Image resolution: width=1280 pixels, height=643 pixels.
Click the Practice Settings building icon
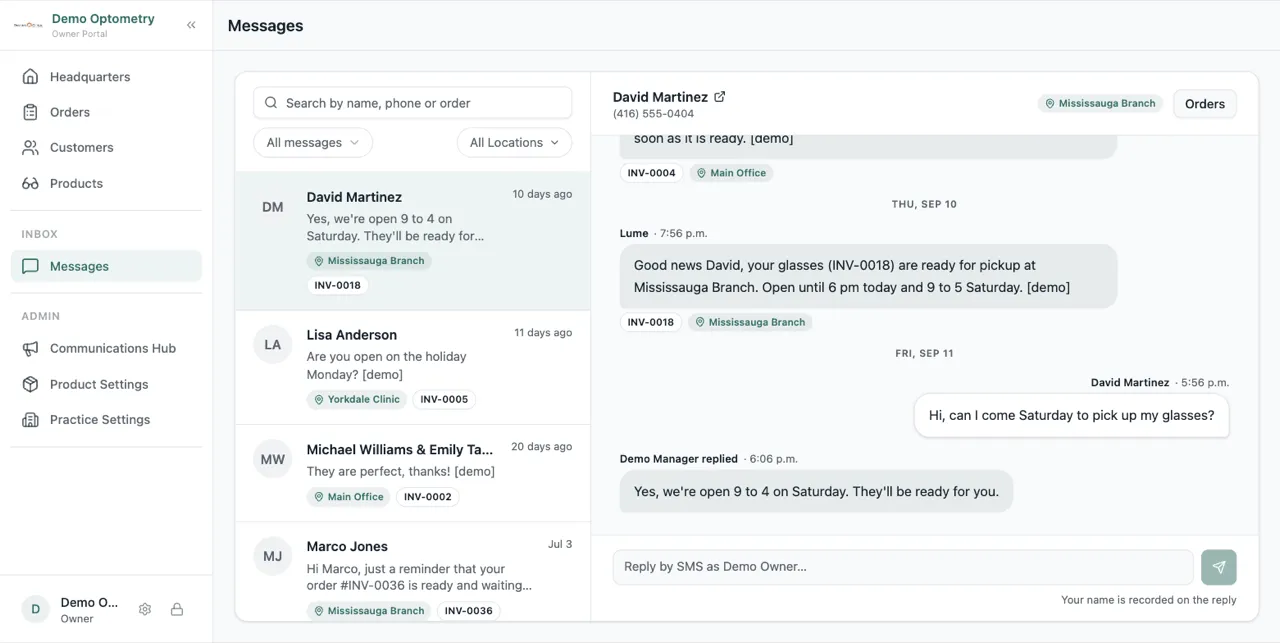30,419
